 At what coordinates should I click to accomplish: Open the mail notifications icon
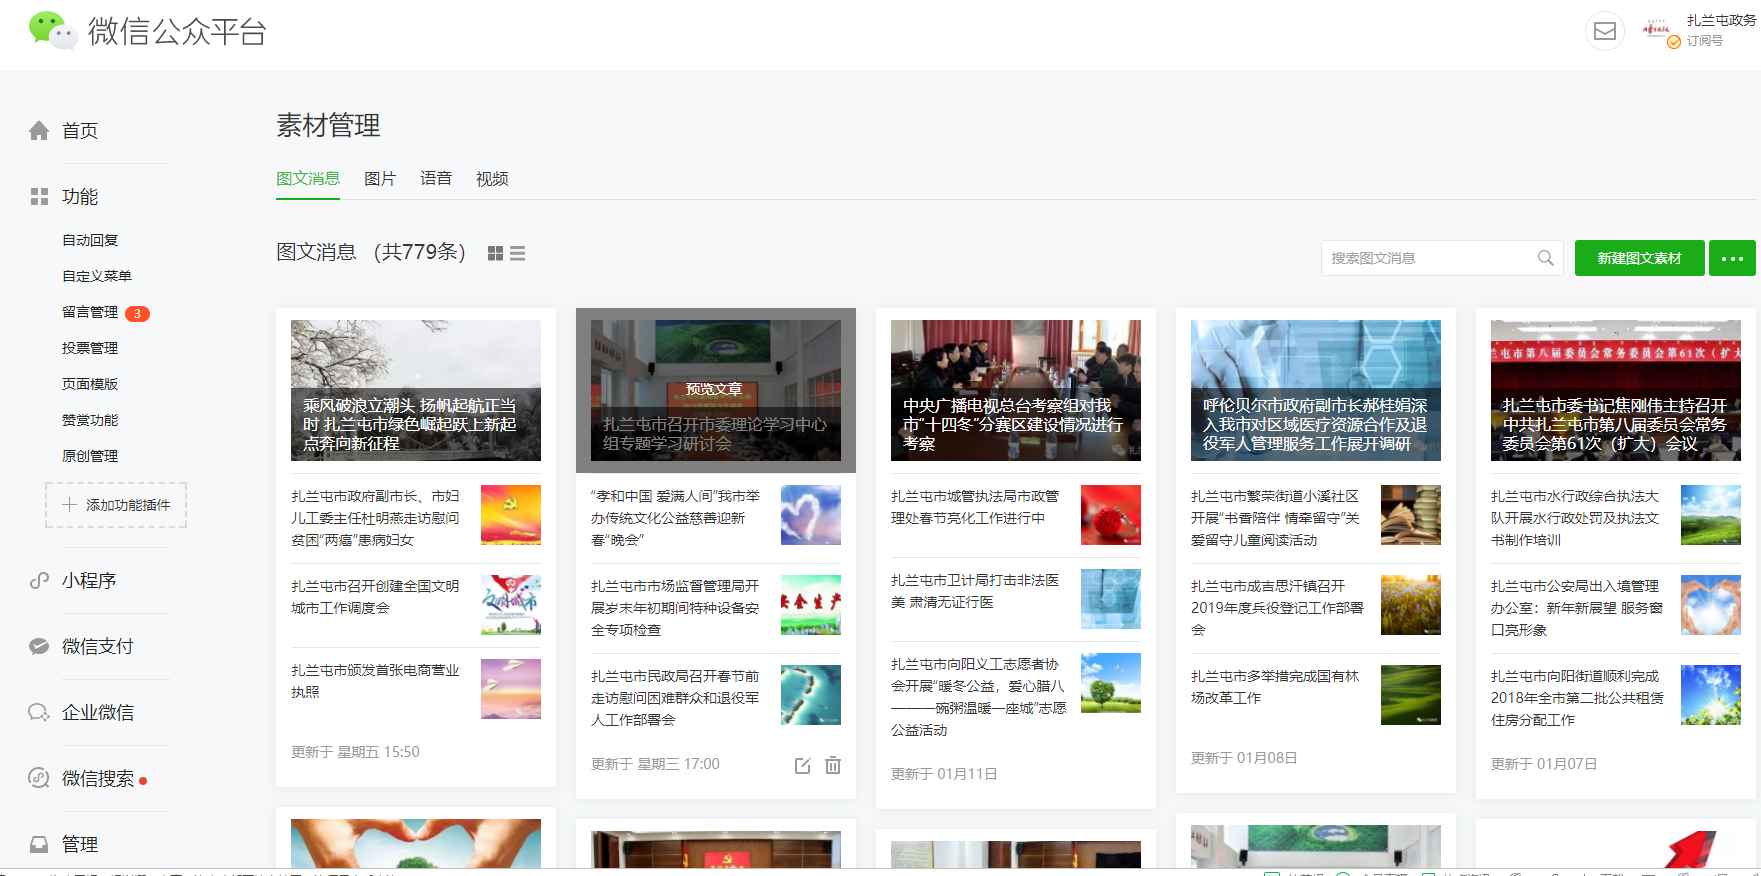[1604, 31]
